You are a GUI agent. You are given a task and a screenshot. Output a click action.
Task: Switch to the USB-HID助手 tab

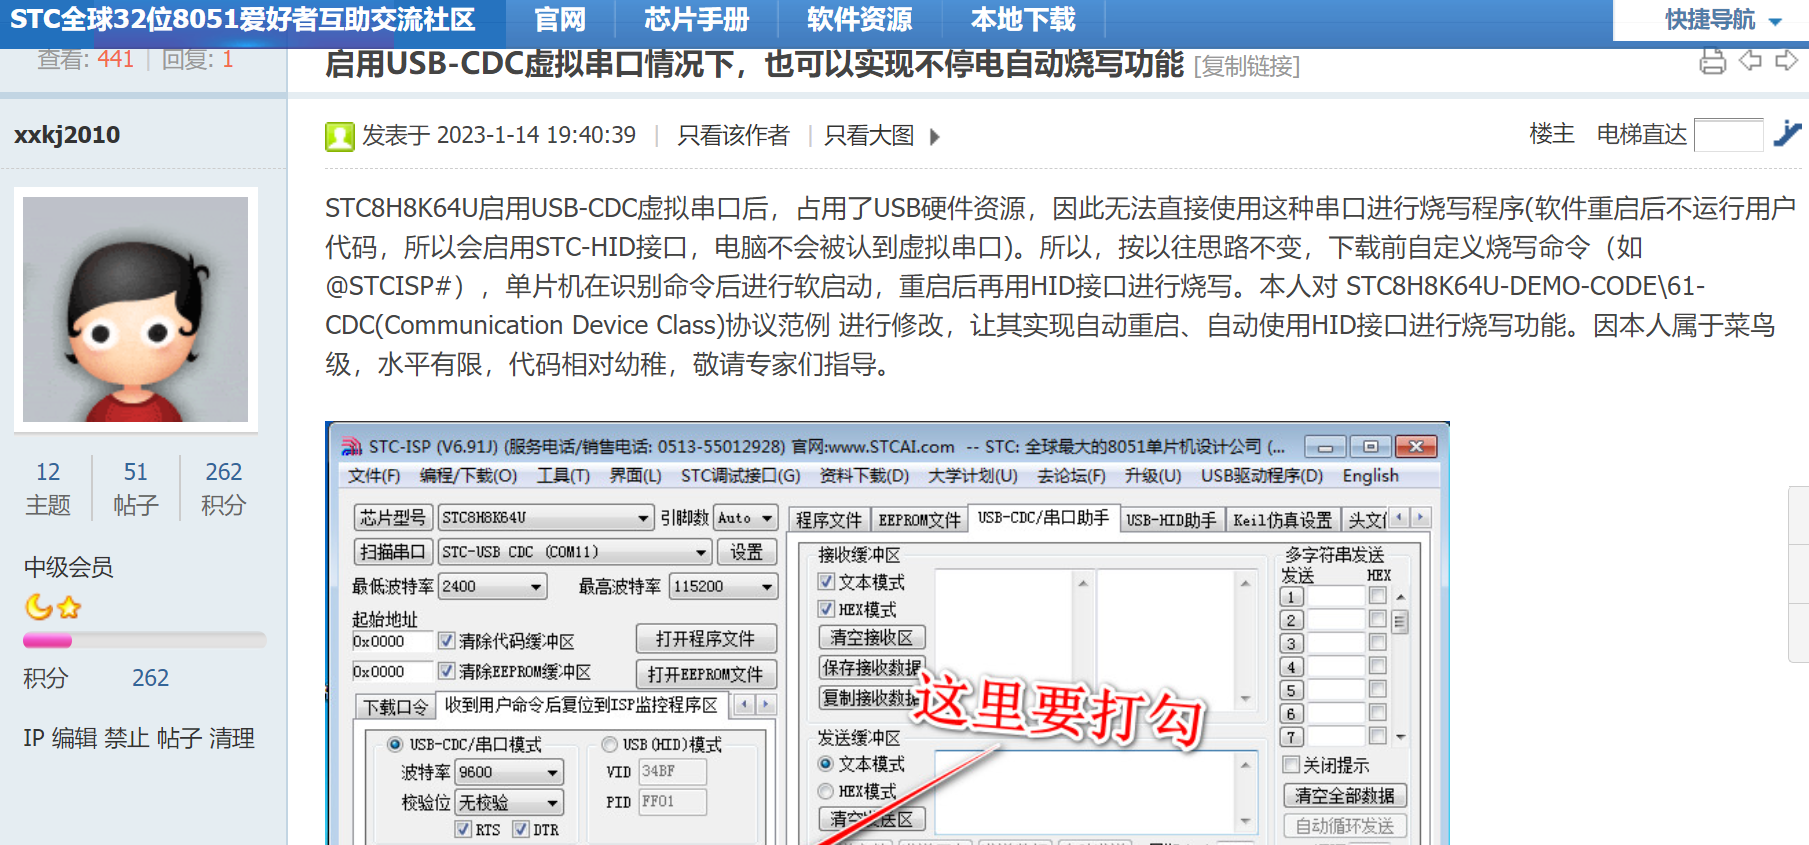point(1171,519)
